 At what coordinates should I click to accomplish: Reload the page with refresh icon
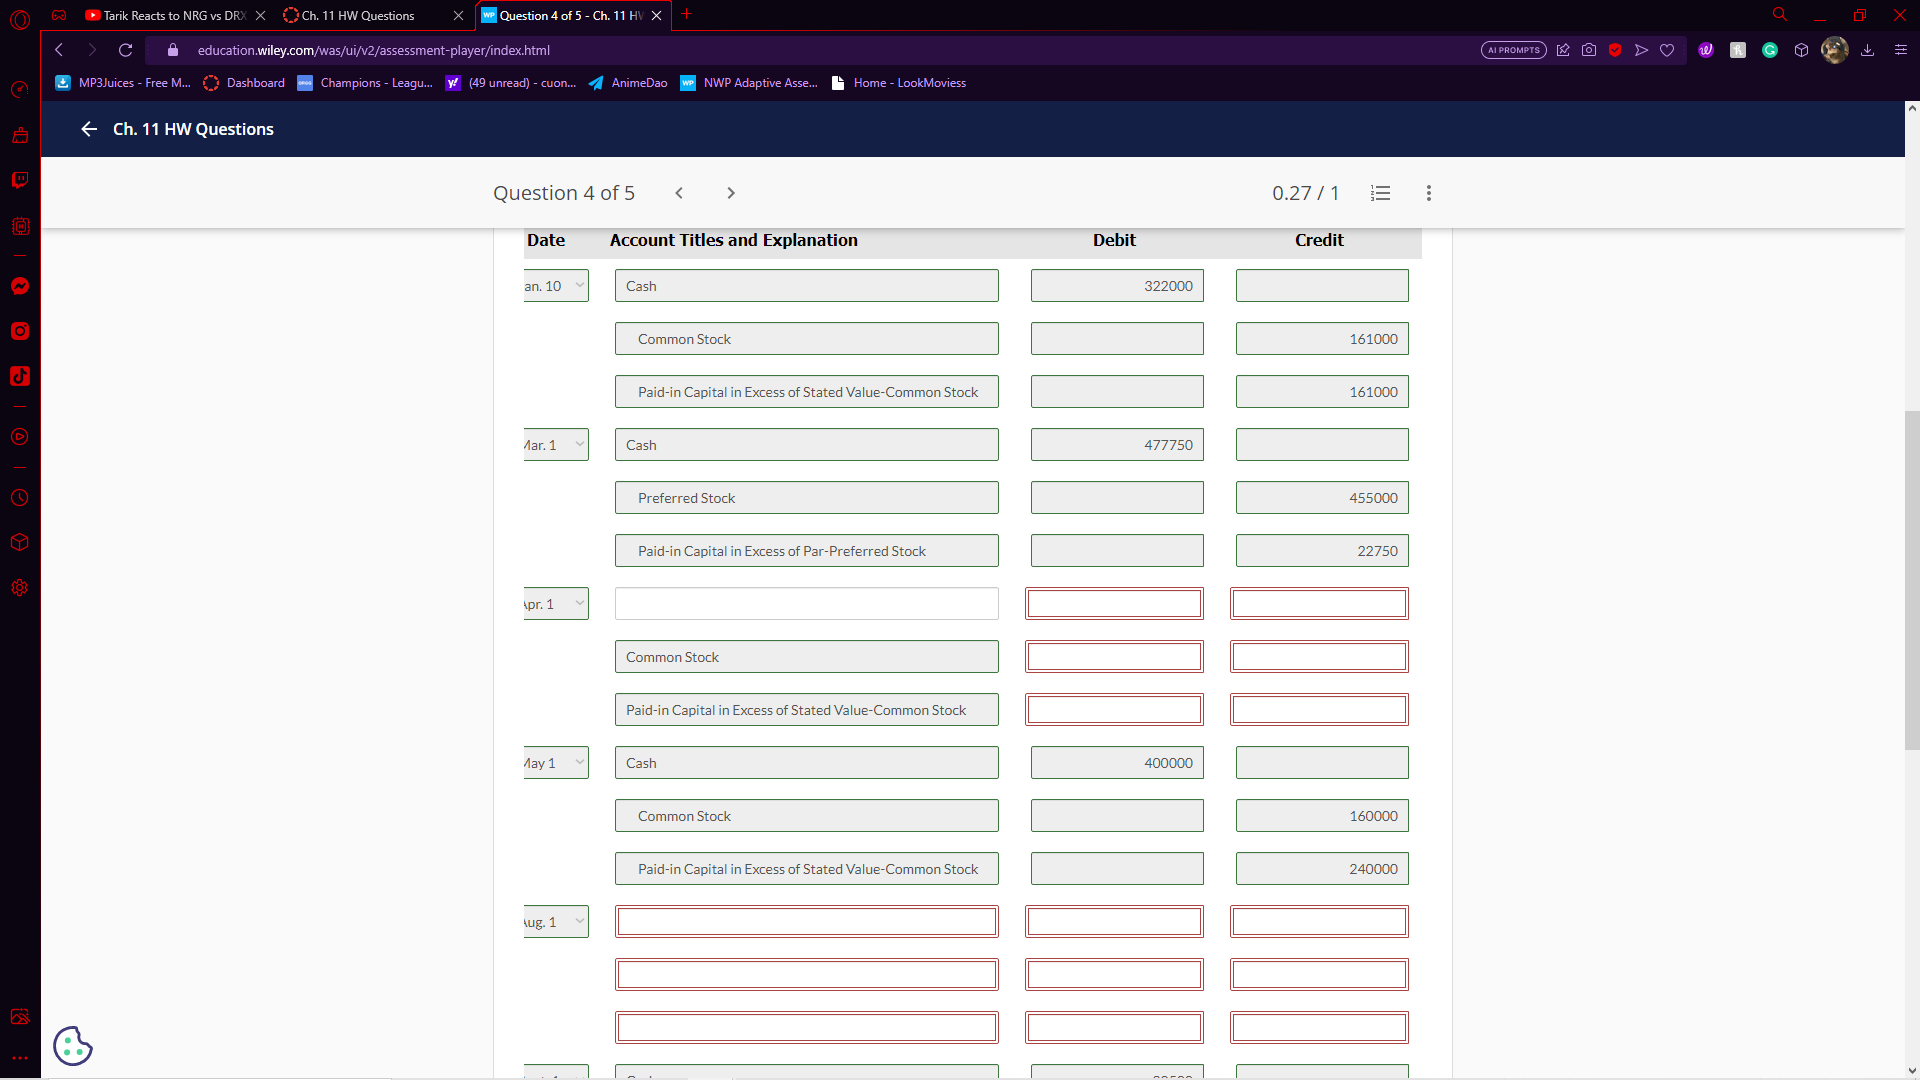125,50
